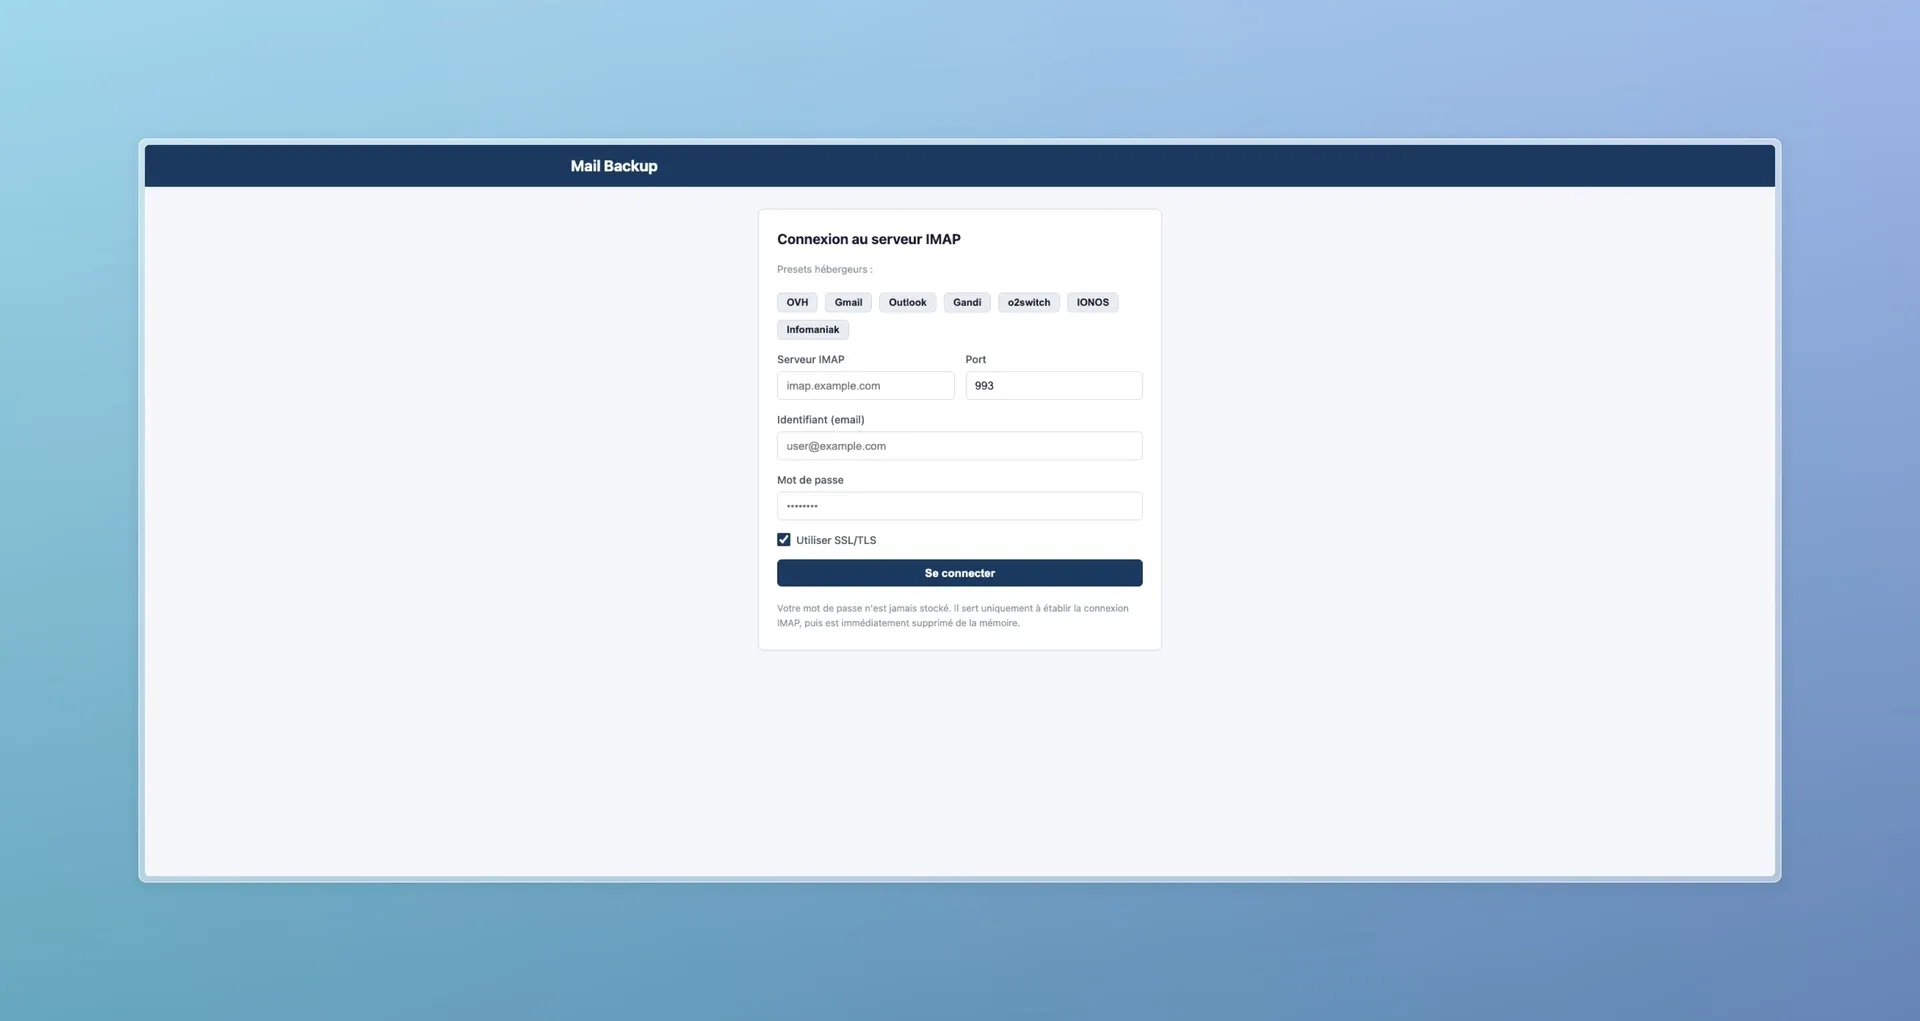Focus the Mot de passe field
Viewport: 1920px width, 1021px height.
(959, 506)
